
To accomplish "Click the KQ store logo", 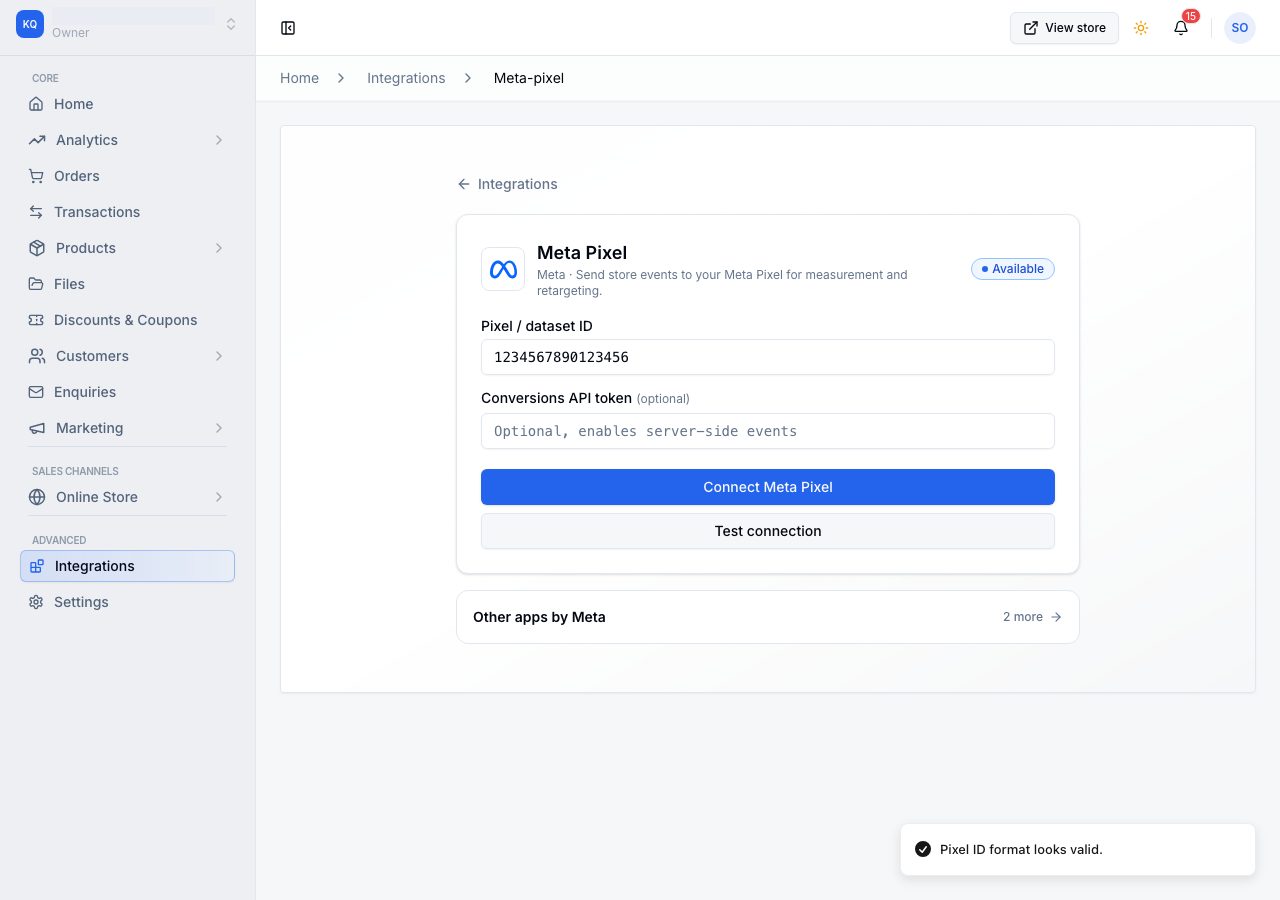I will 30,24.
